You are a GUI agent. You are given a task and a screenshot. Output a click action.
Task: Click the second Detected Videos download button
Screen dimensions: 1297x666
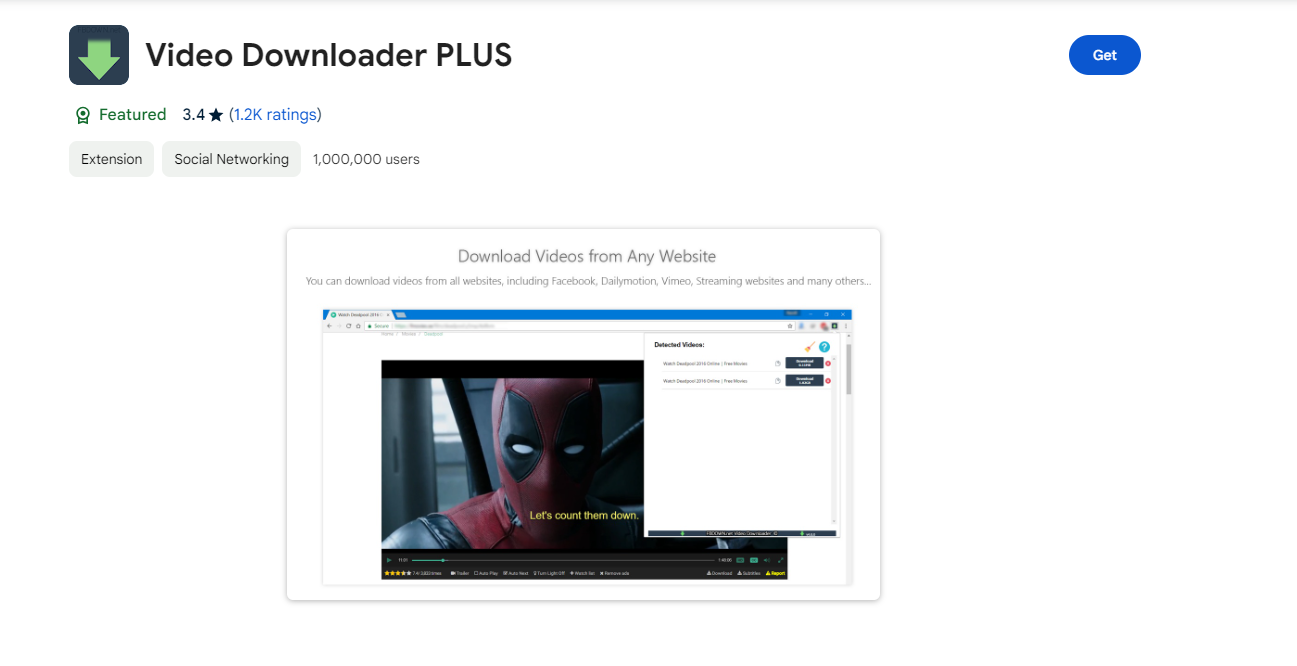(804, 380)
